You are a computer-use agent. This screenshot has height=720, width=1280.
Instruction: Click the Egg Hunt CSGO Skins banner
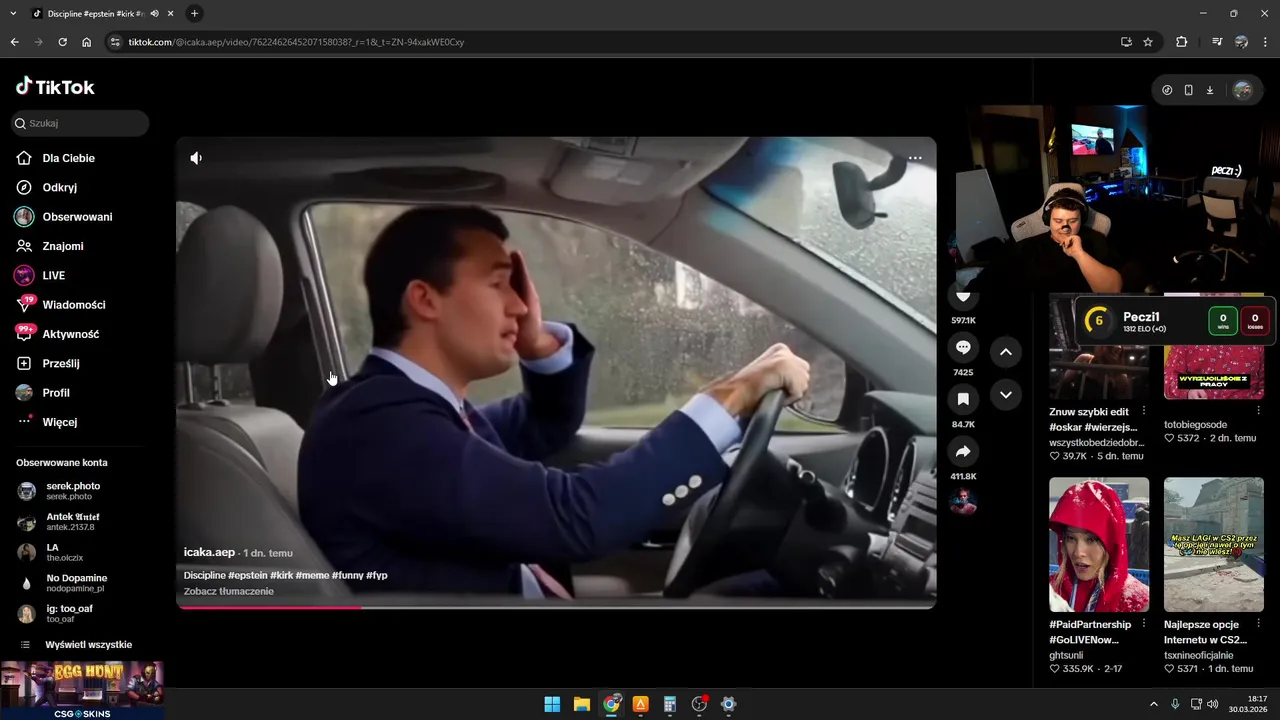[82, 690]
